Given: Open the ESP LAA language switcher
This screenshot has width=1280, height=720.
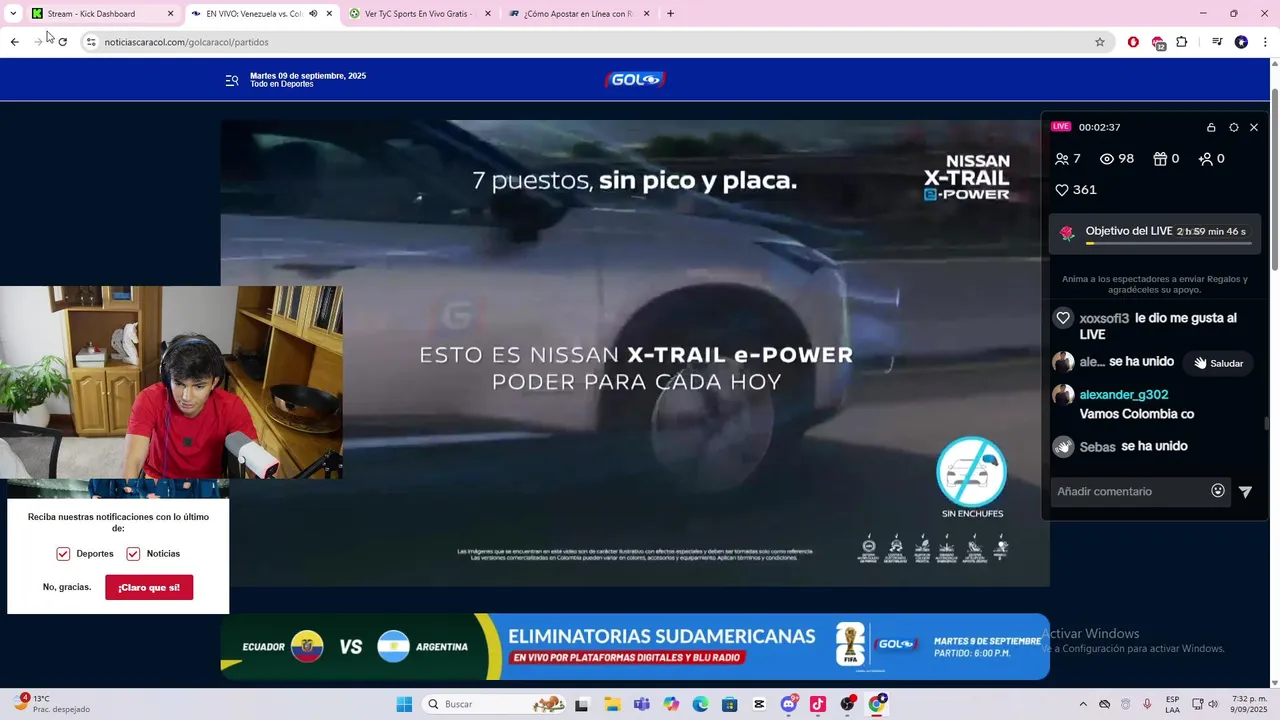Looking at the screenshot, I should pyautogui.click(x=1172, y=704).
